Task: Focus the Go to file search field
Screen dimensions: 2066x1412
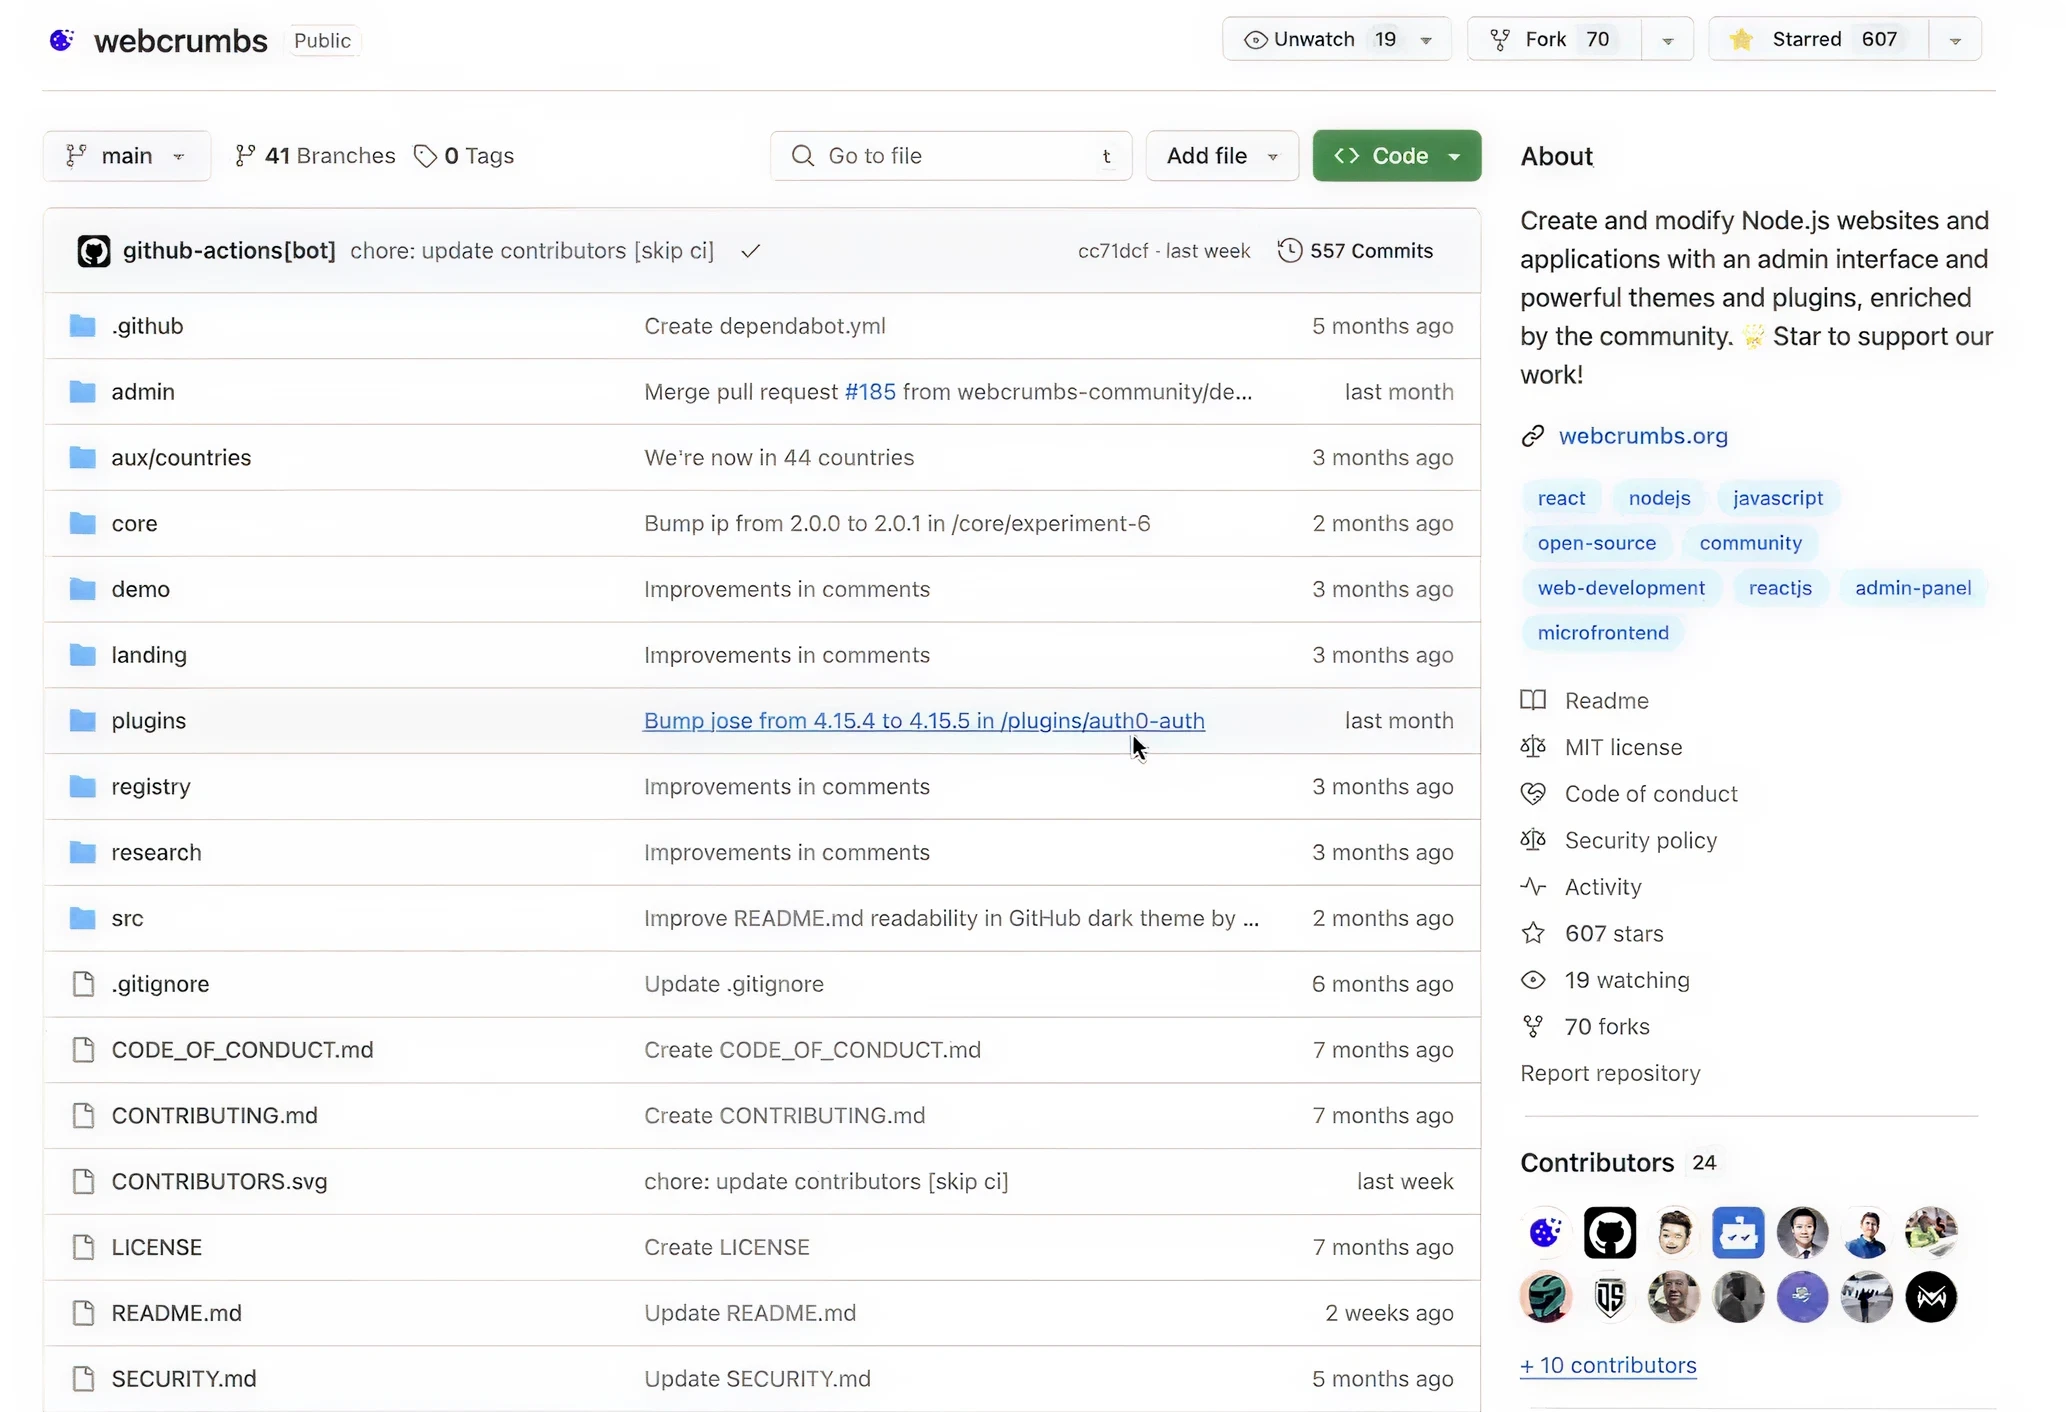Action: pyautogui.click(x=950, y=156)
